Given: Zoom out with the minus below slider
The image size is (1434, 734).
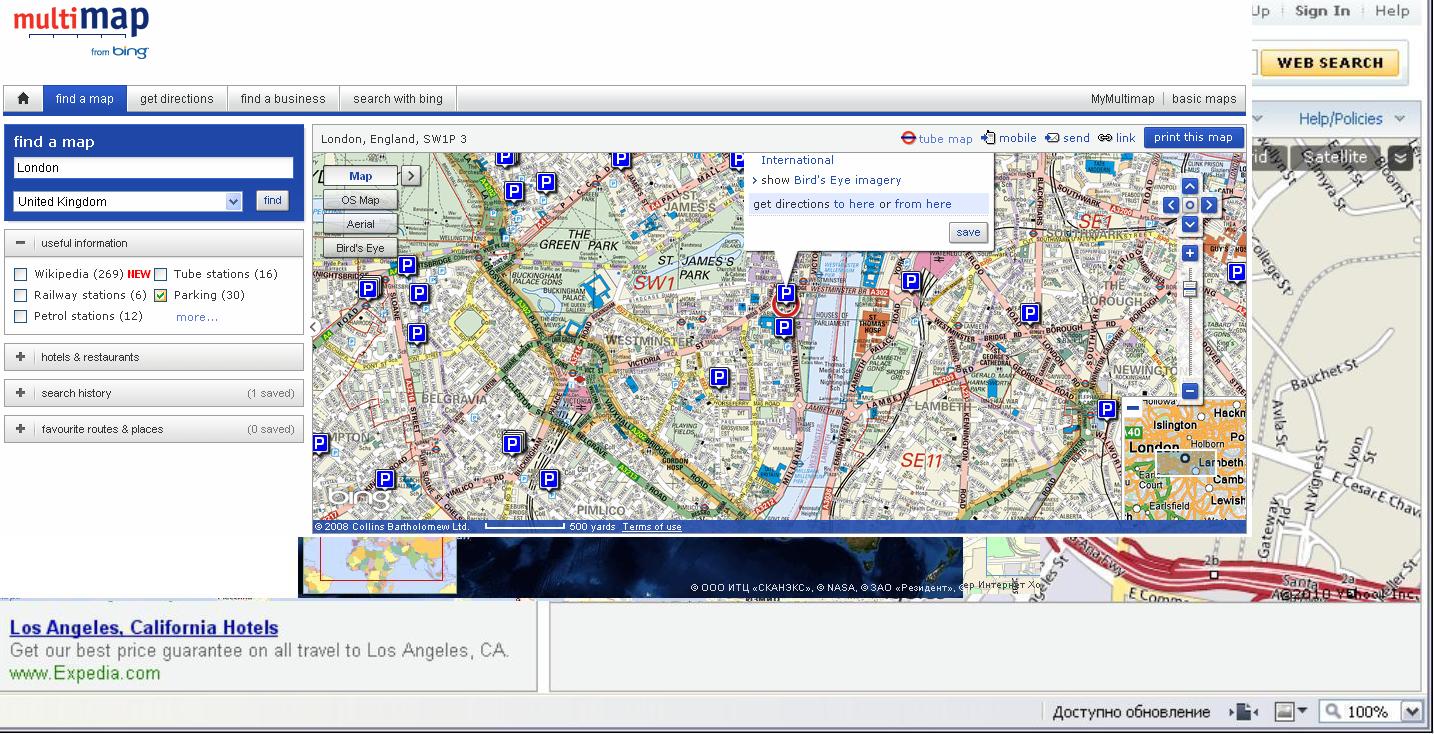Looking at the screenshot, I should [1190, 391].
